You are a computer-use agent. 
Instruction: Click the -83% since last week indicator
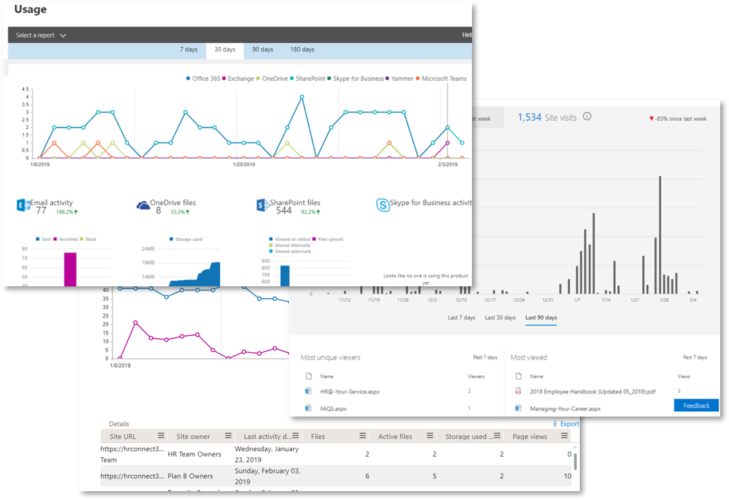point(678,119)
